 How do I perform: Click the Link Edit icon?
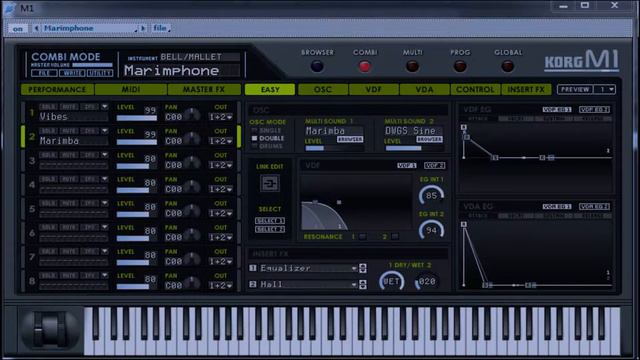pyautogui.click(x=270, y=183)
